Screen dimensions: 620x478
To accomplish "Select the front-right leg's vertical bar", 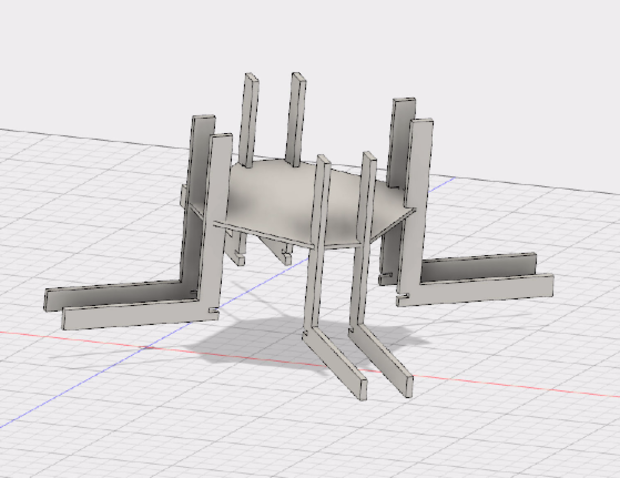I will (x=366, y=240).
